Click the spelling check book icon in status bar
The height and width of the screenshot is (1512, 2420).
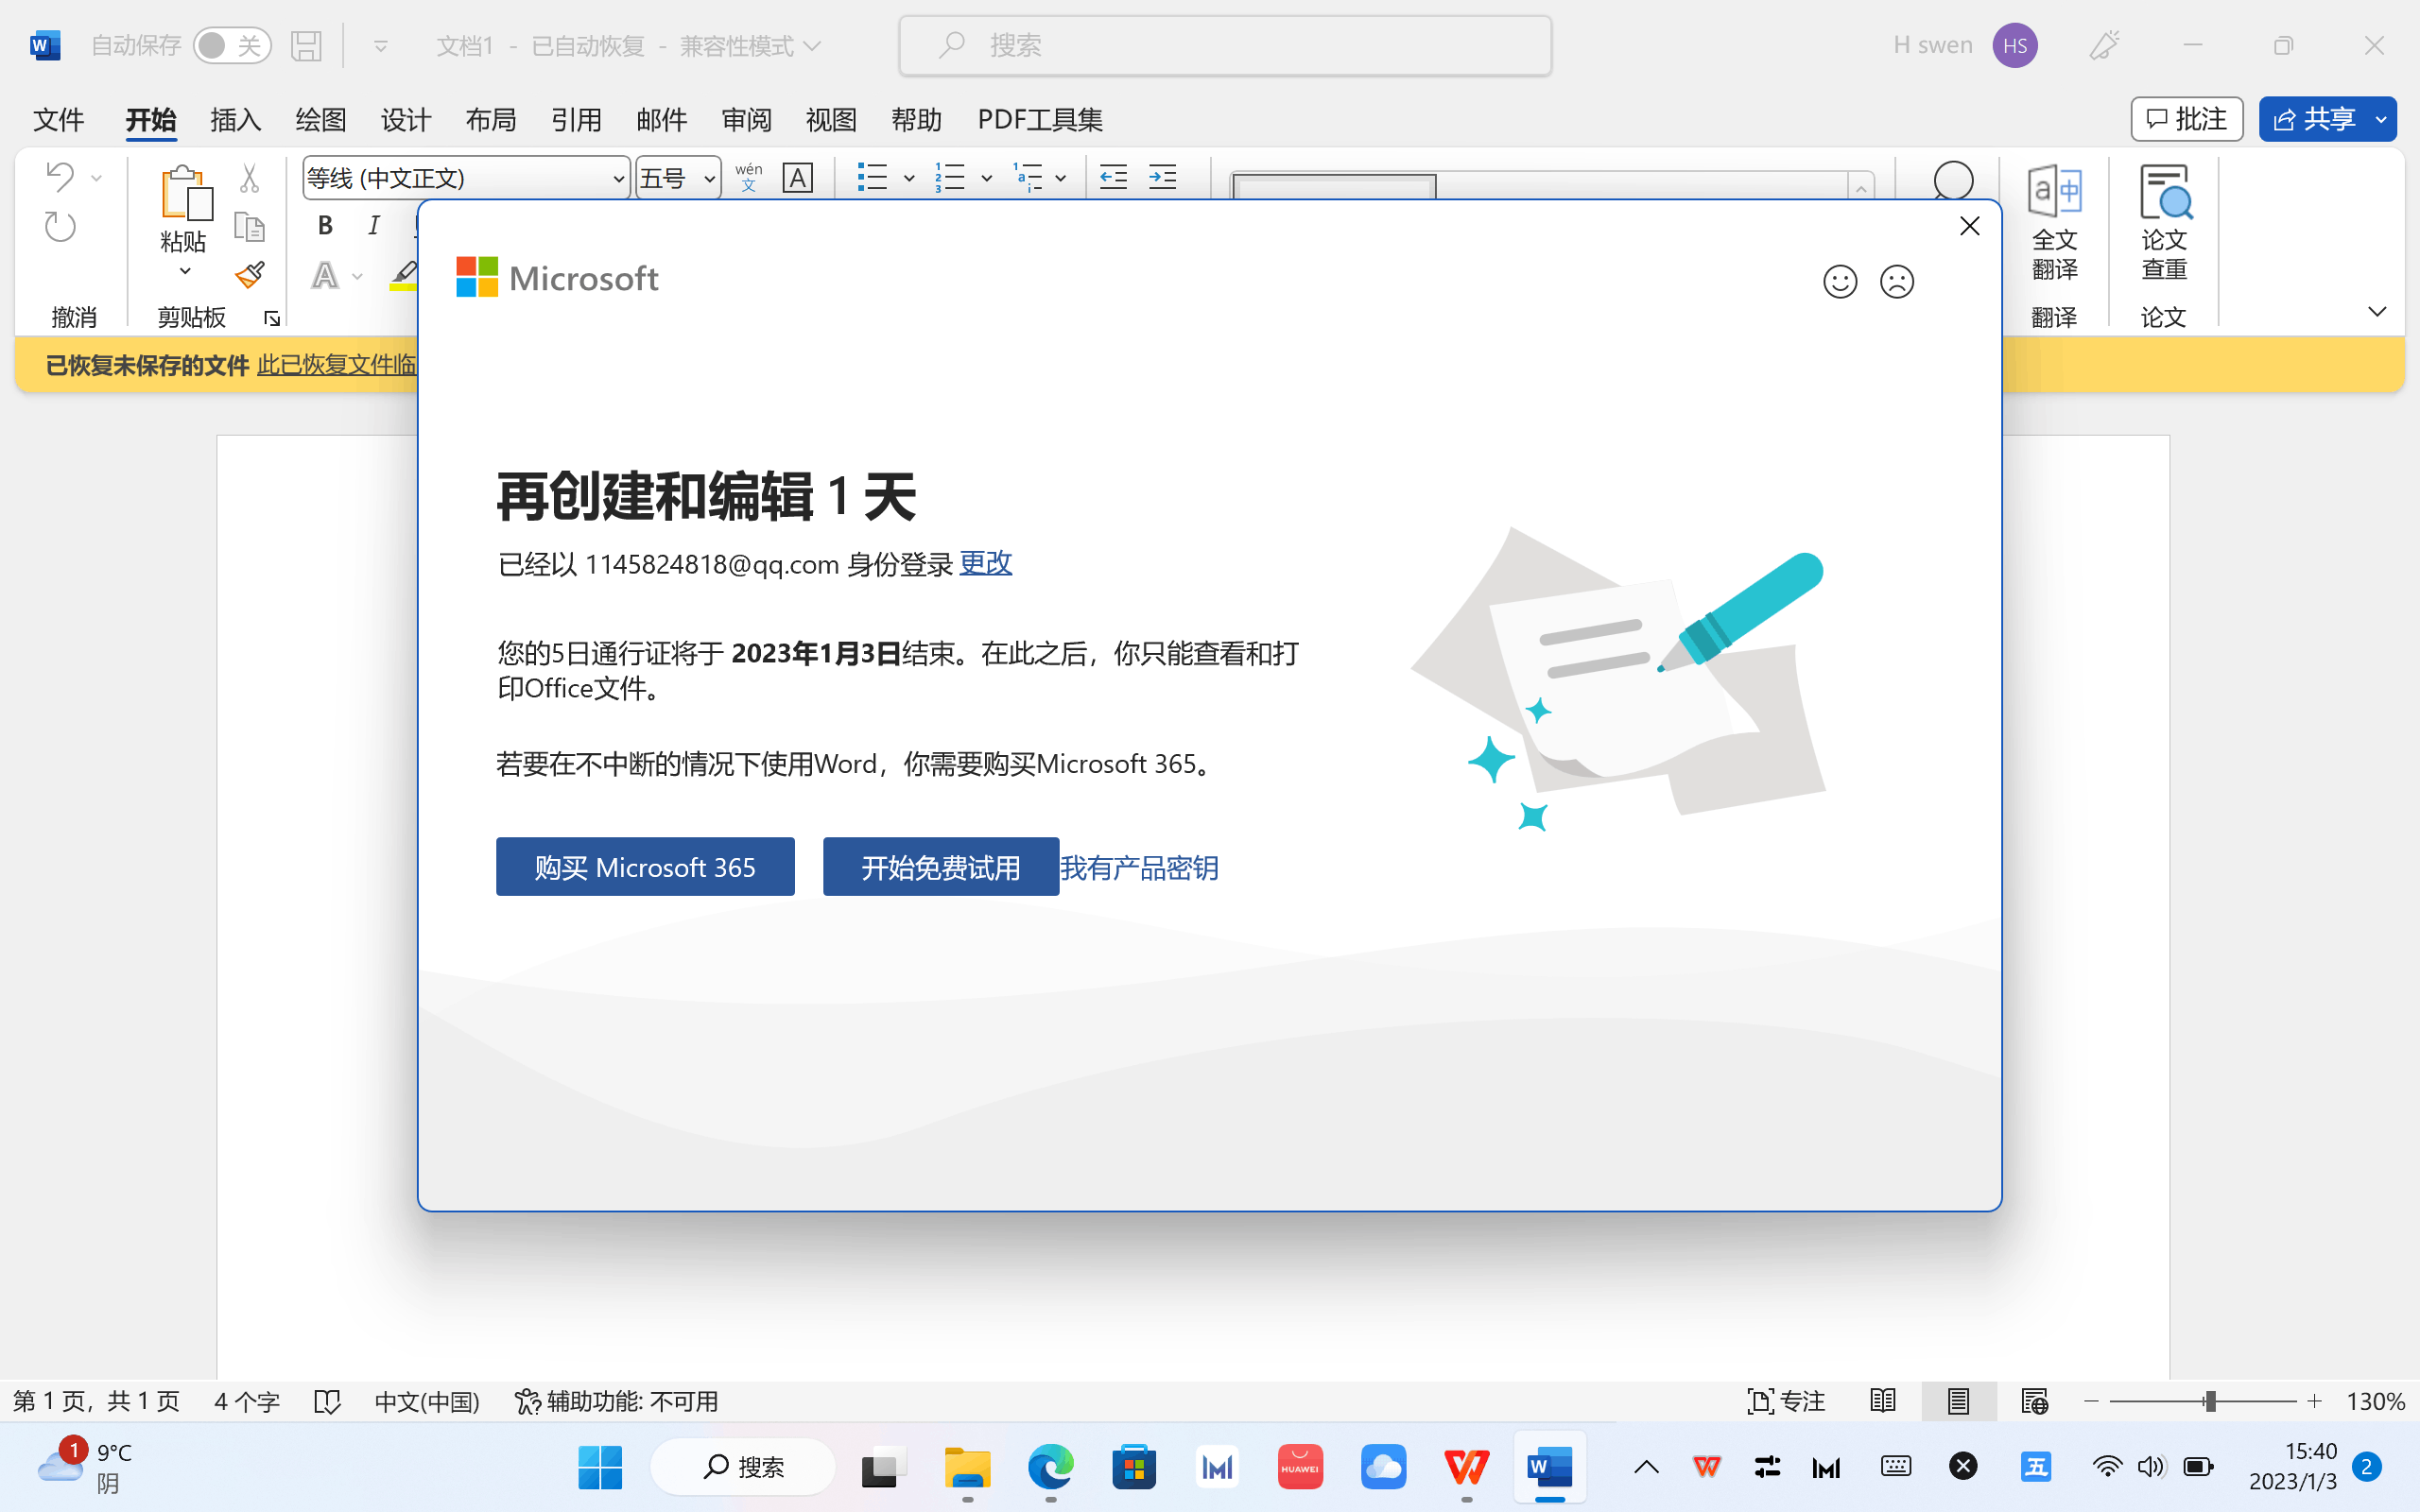327,1401
